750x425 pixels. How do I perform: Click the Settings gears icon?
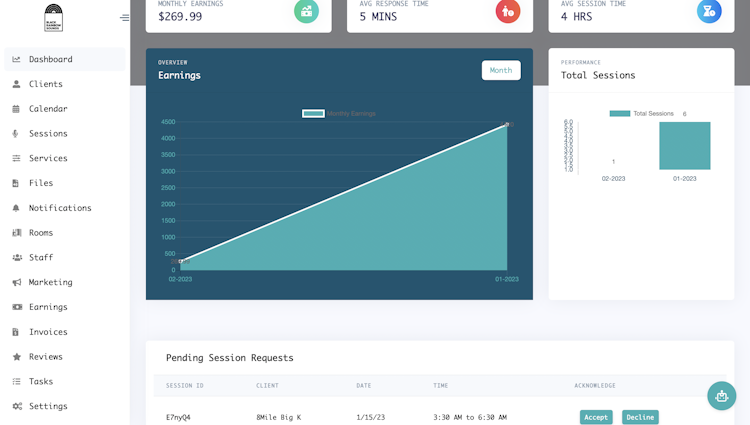[x=17, y=406]
